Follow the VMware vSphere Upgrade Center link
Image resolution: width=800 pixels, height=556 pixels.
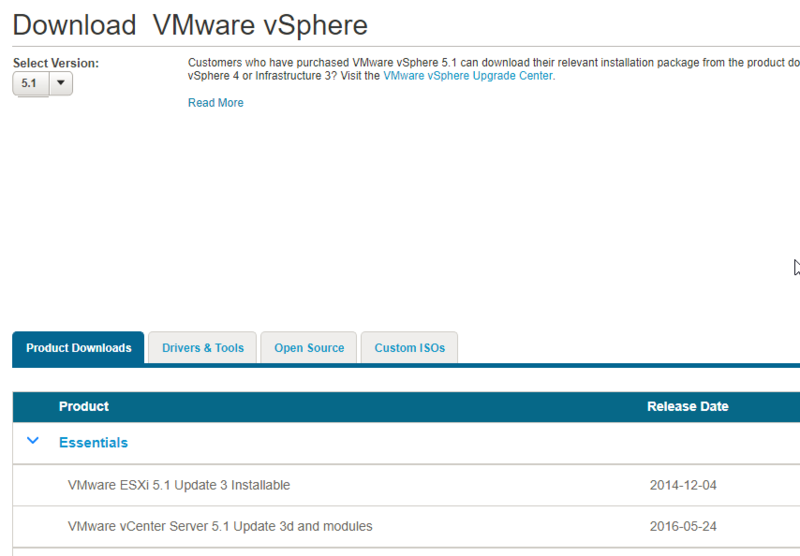[x=467, y=76]
